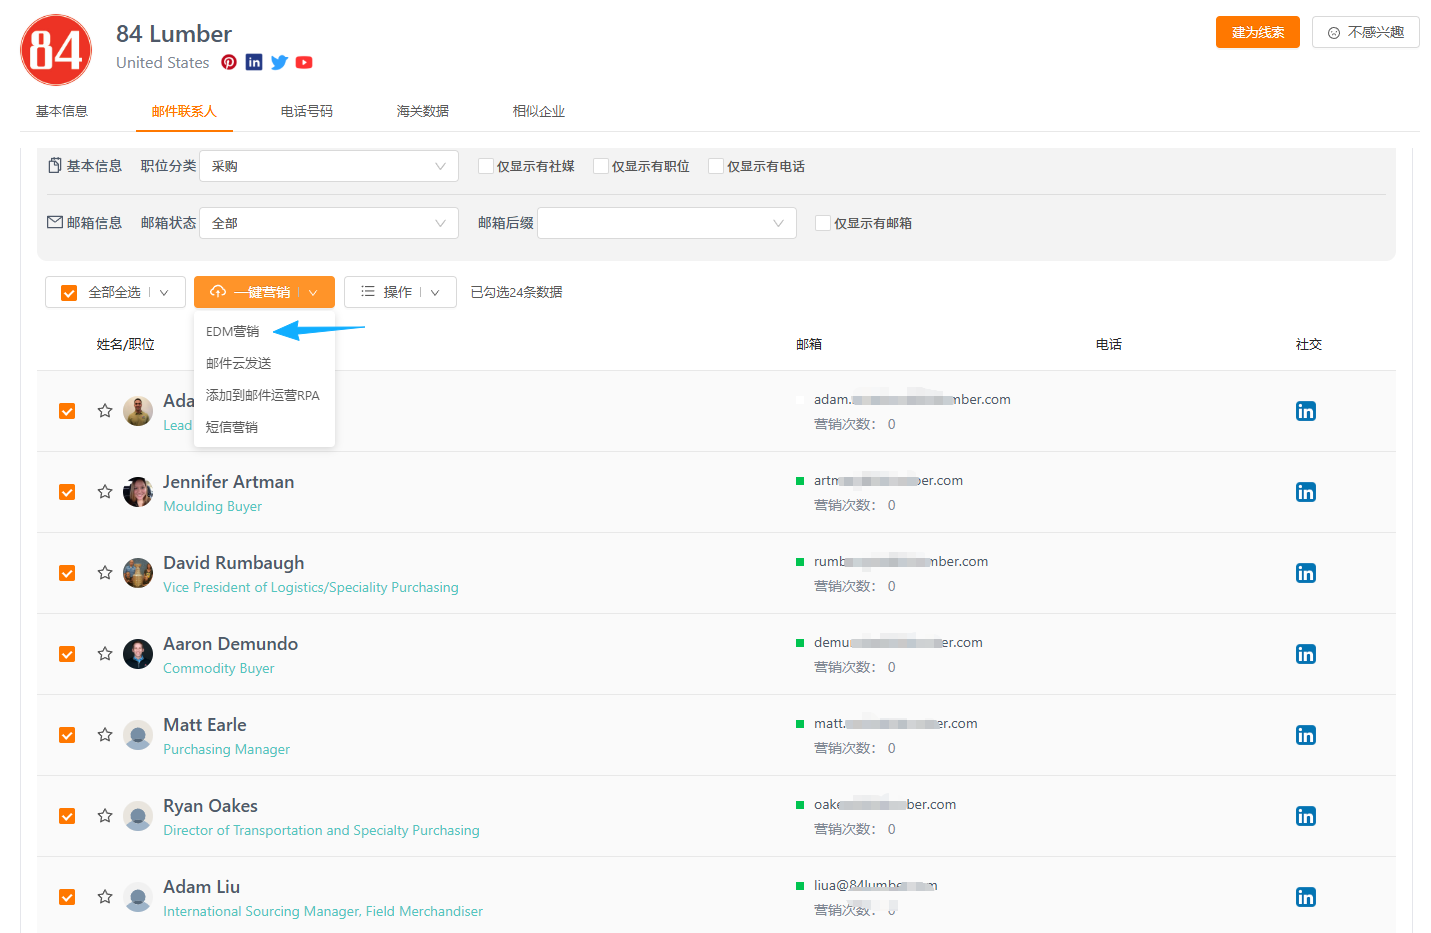
Task: Toggle 仅显示有邮箱 checkbox
Action: pyautogui.click(x=823, y=223)
